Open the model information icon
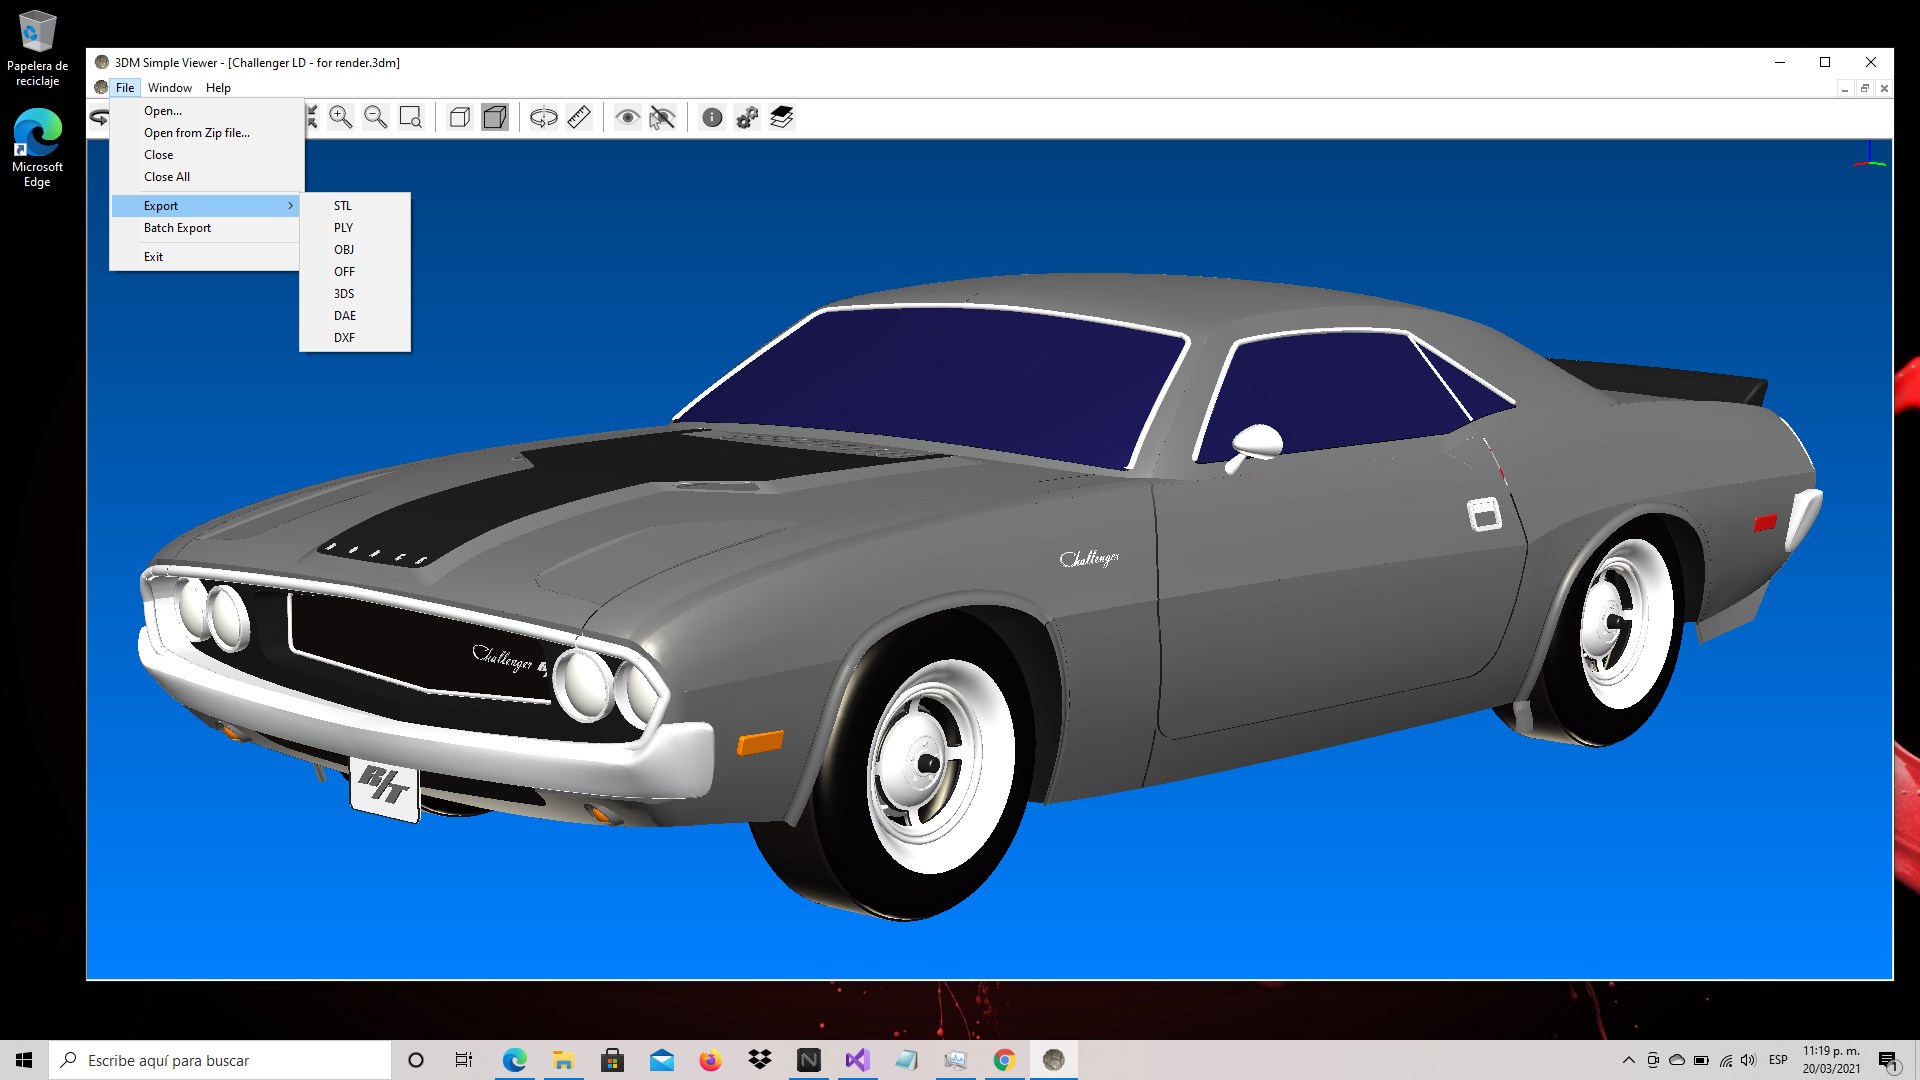 tap(712, 117)
